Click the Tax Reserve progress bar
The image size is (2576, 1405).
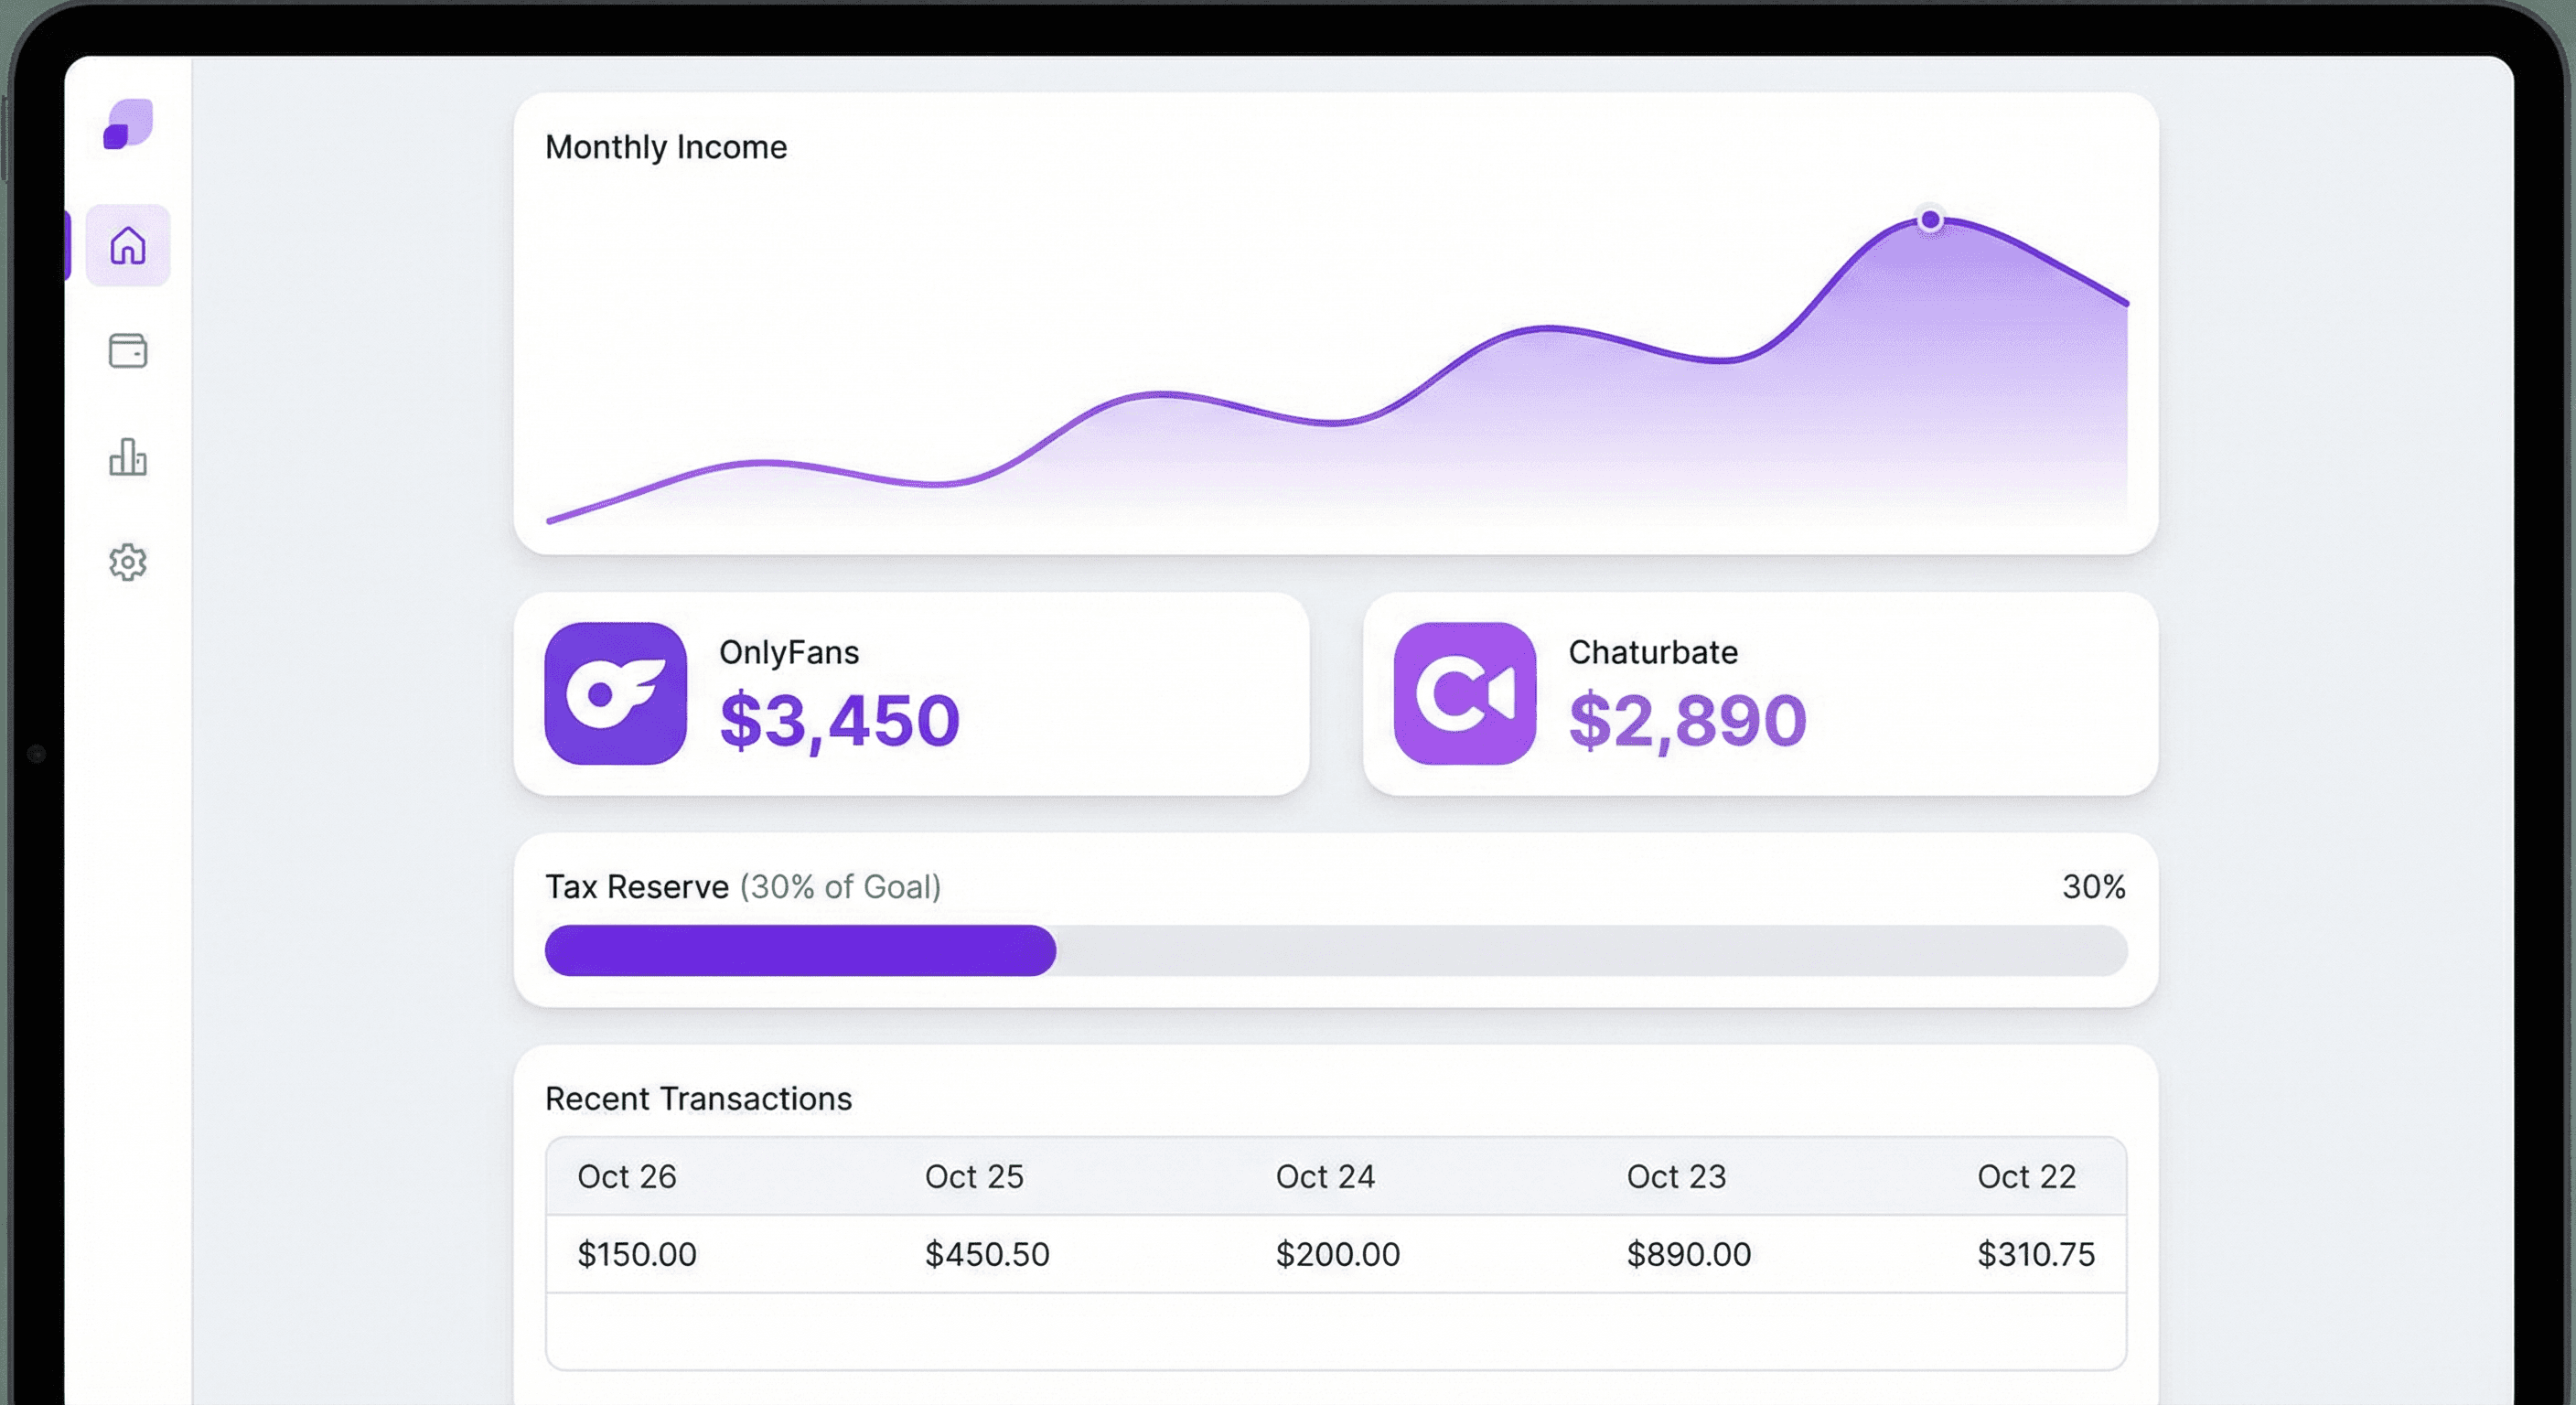point(1335,951)
